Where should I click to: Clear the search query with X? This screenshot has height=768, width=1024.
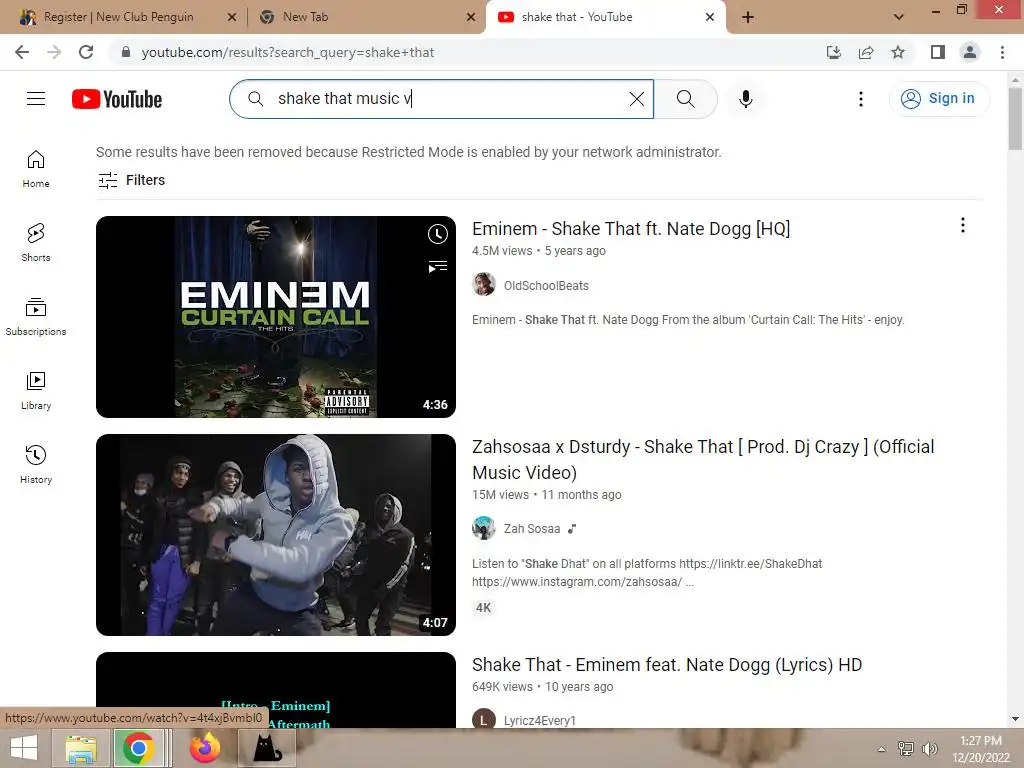tap(636, 99)
